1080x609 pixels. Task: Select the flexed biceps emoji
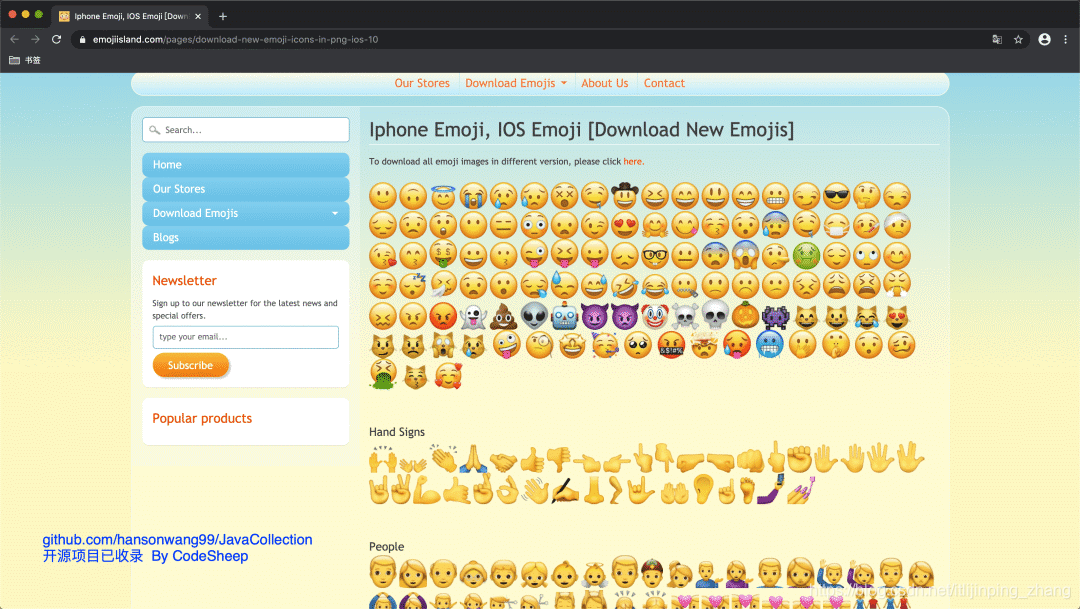[426, 492]
